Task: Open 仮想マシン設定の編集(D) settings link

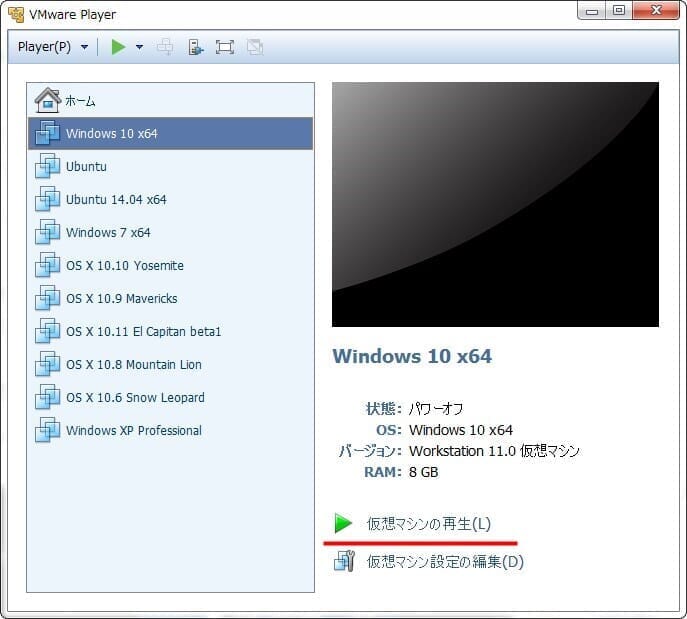Action: 444,562
